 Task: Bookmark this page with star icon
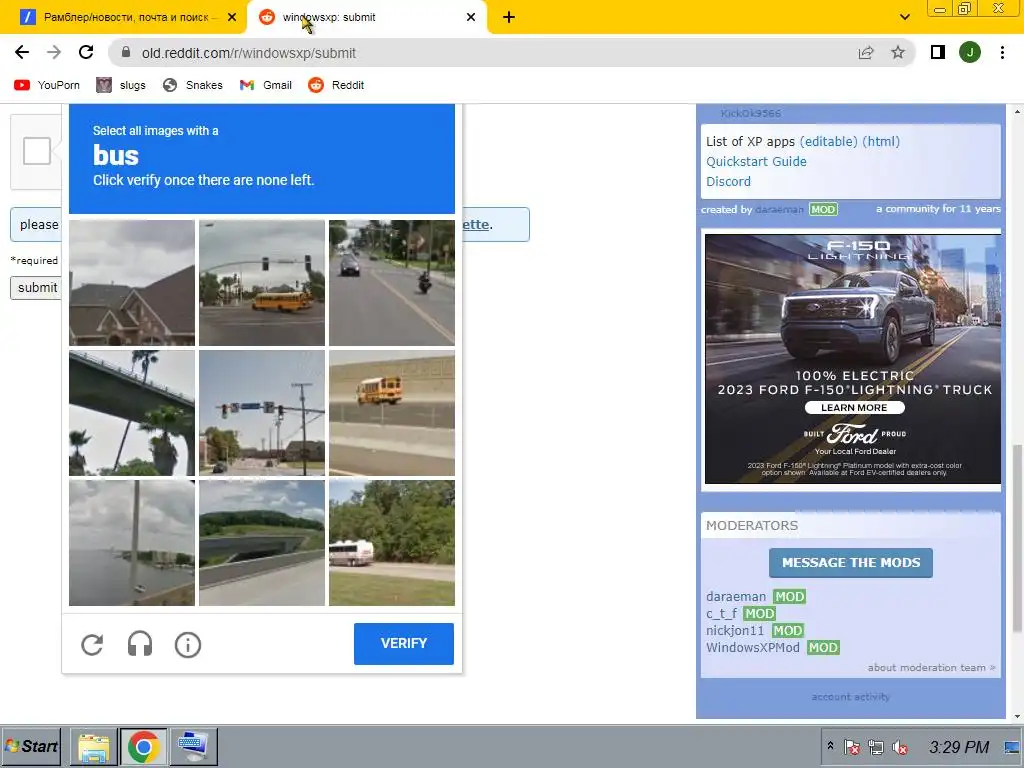(898, 52)
